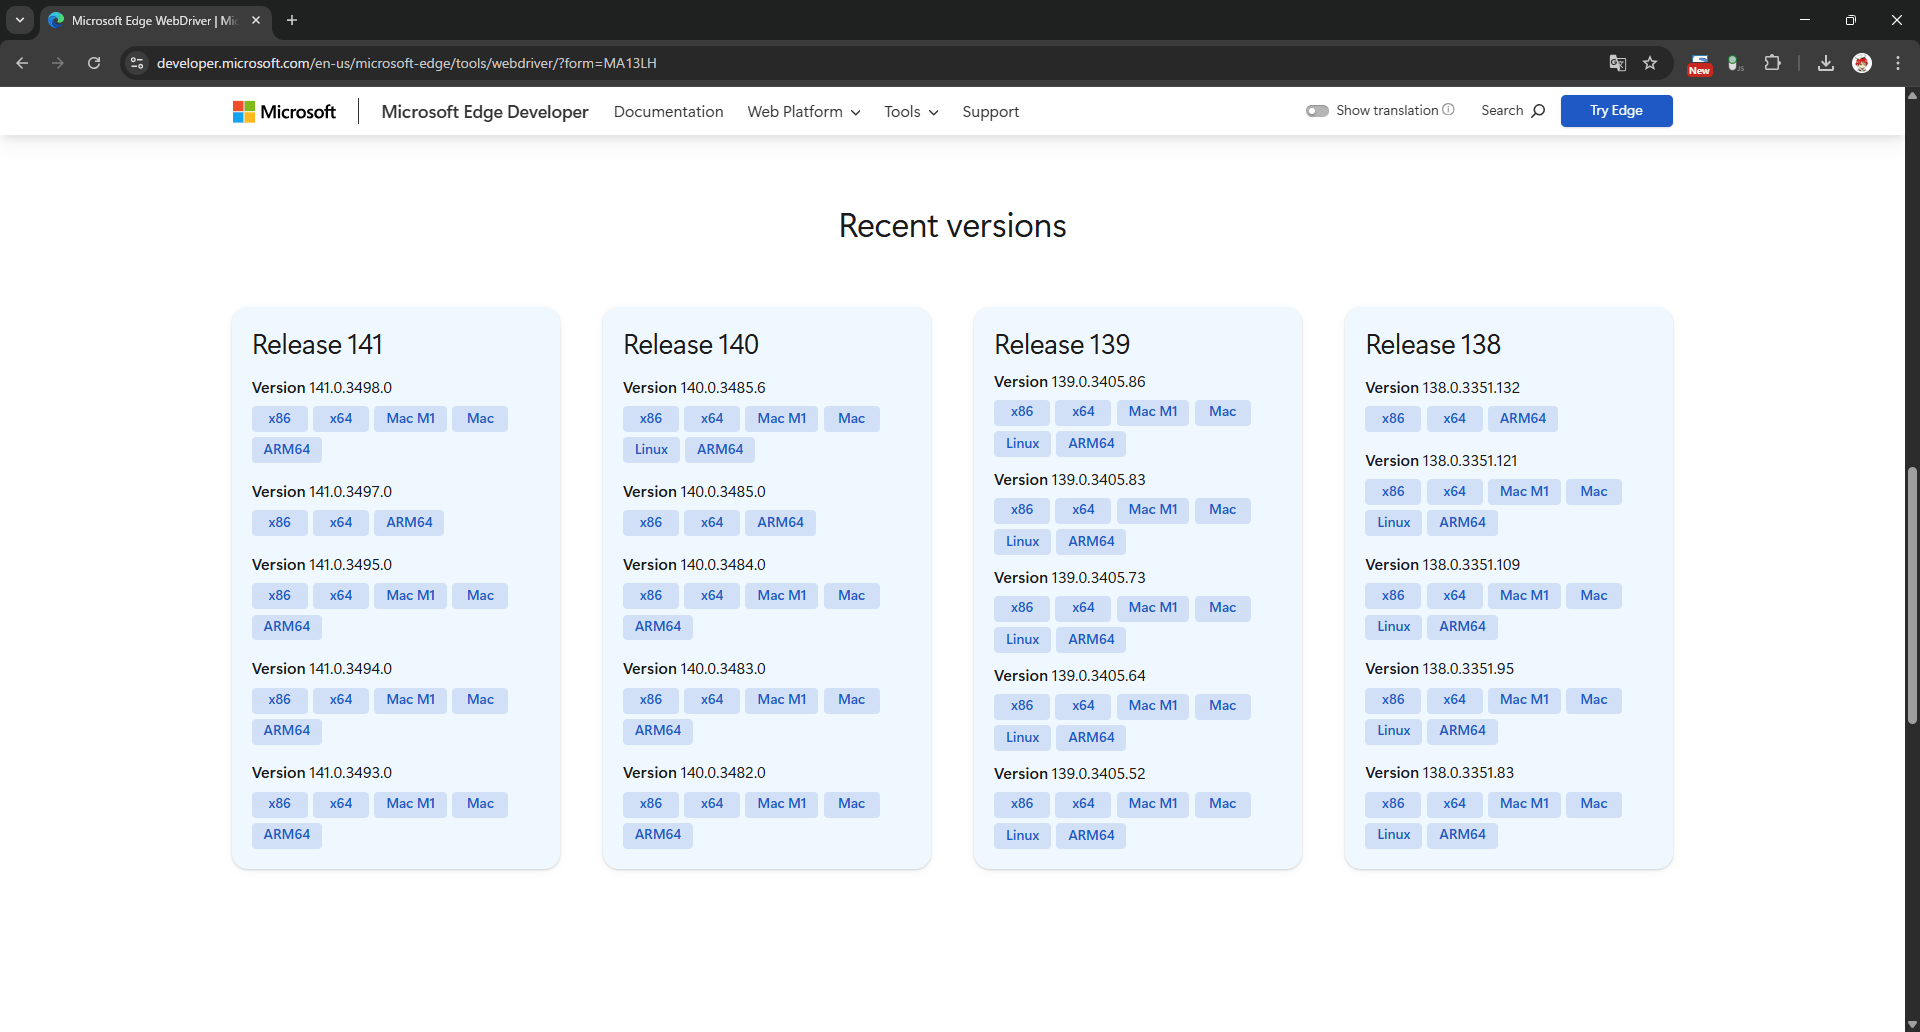Image resolution: width=1920 pixels, height=1032 pixels.
Task: Download x86 for version 139.0.3405.86
Action: (x=1021, y=412)
